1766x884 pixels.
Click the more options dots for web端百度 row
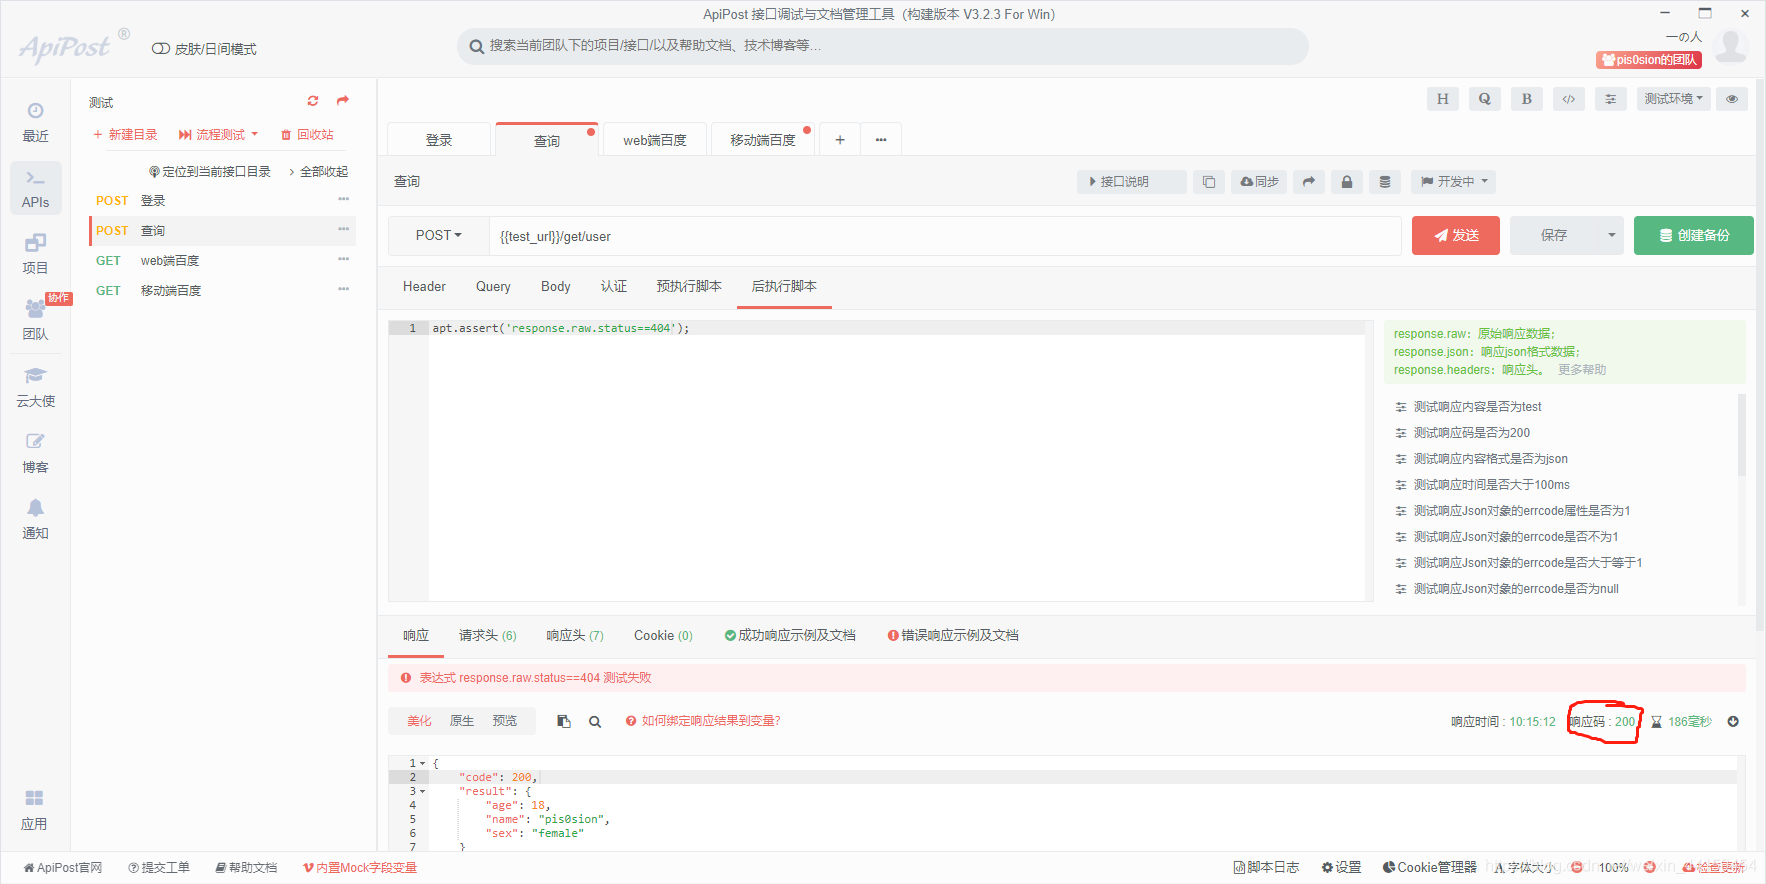pos(344,260)
